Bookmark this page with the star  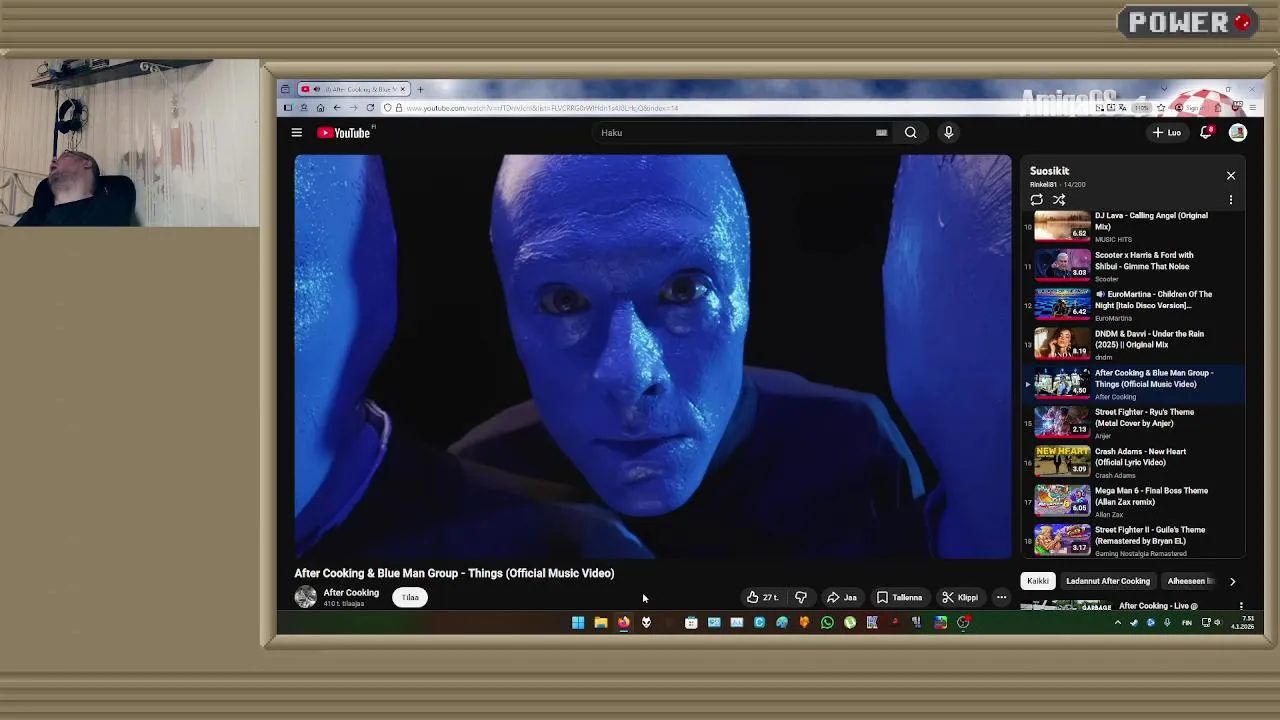pyautogui.click(x=1161, y=108)
